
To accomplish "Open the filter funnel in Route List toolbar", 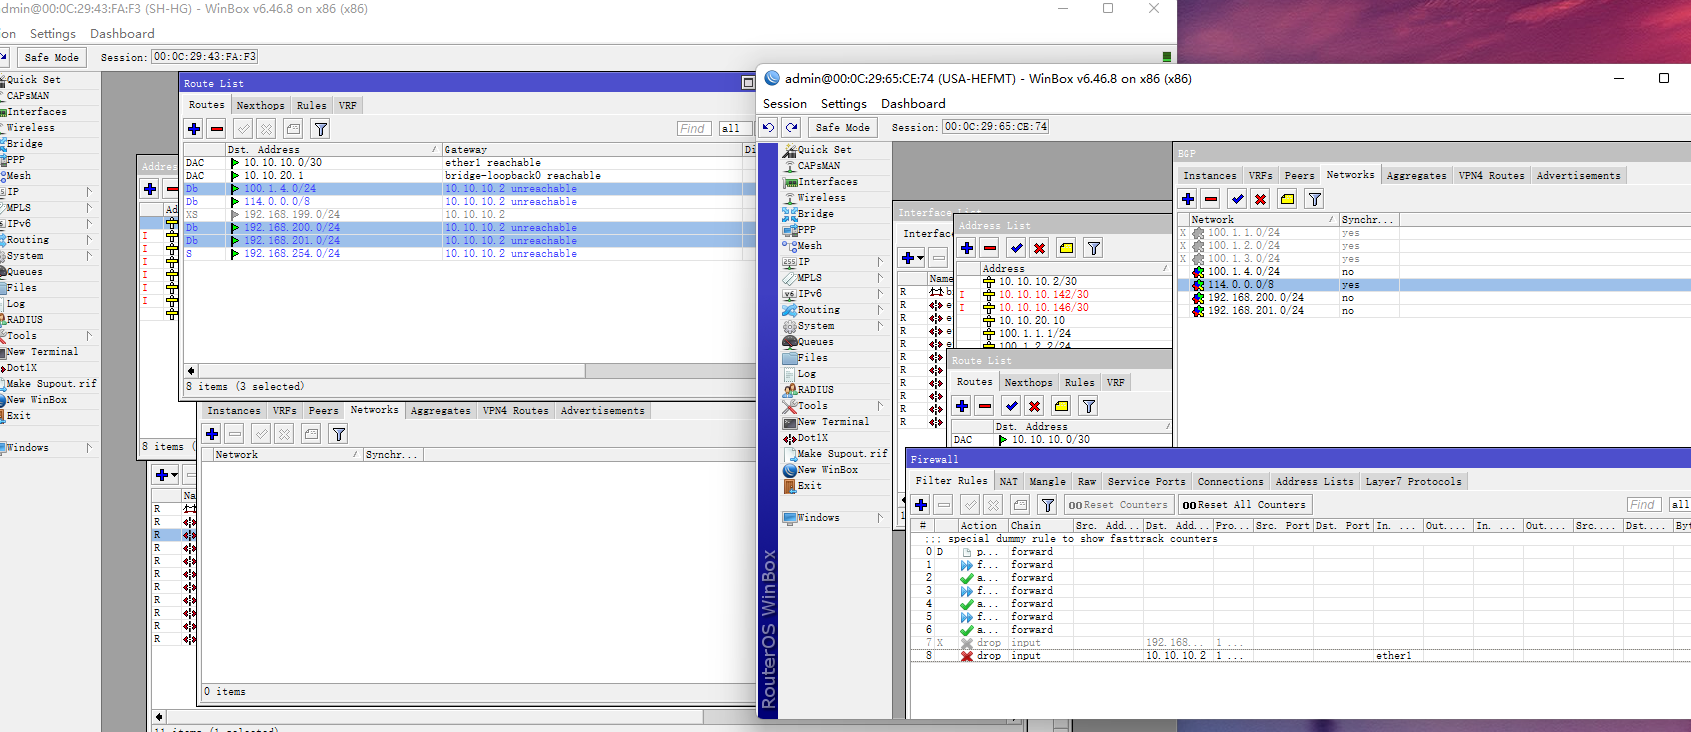I will point(320,128).
